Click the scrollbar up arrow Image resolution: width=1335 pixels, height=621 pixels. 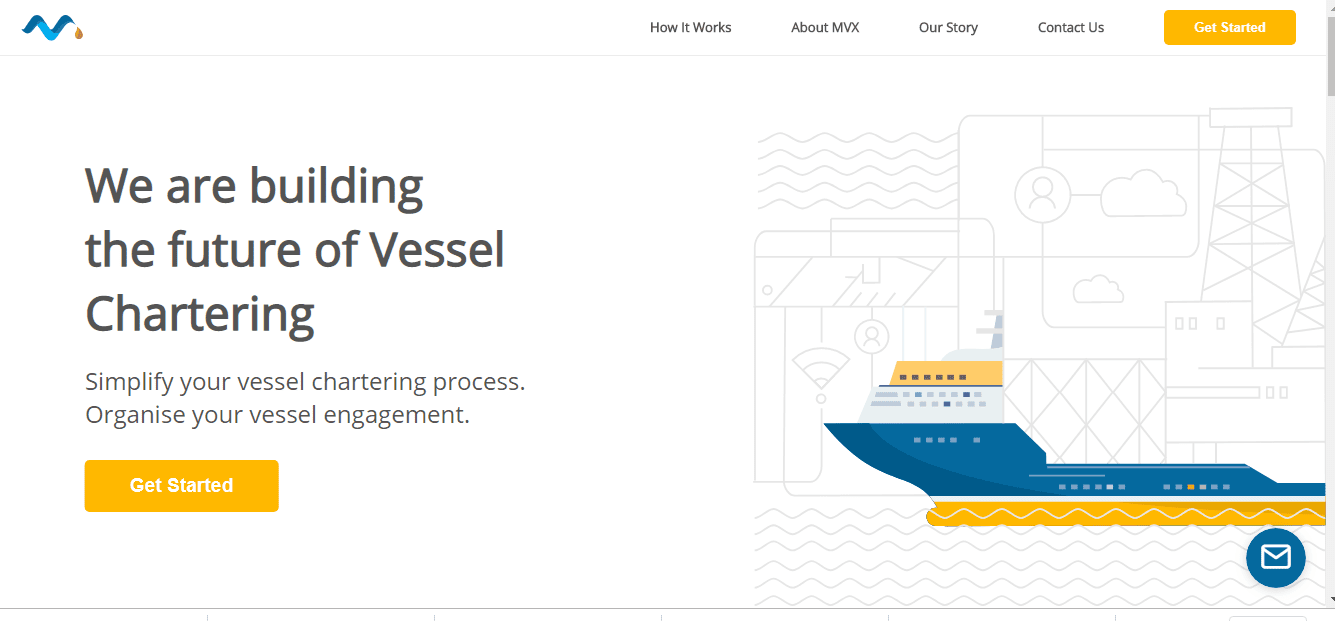pyautogui.click(x=1327, y=6)
